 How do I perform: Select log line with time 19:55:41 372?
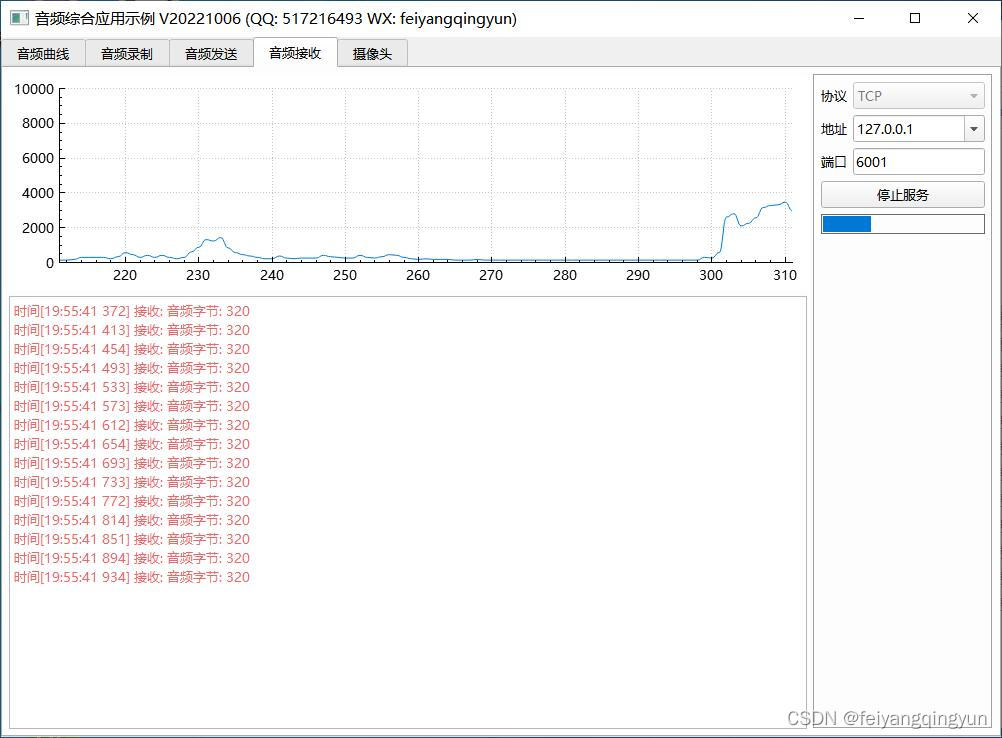point(132,311)
